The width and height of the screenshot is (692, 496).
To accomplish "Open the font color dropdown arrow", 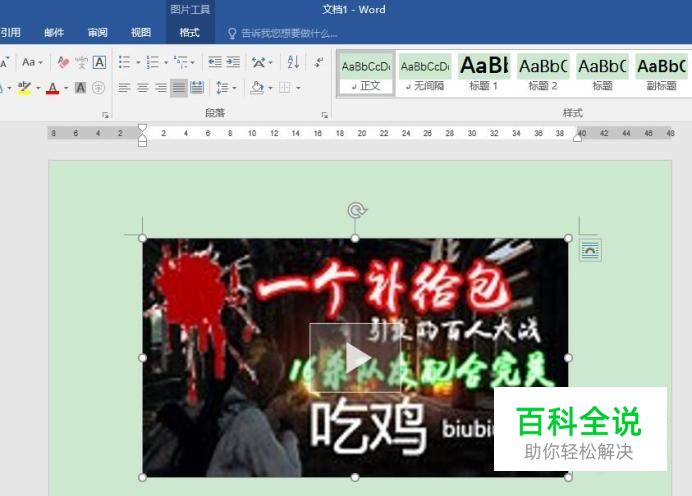I will pos(66,88).
